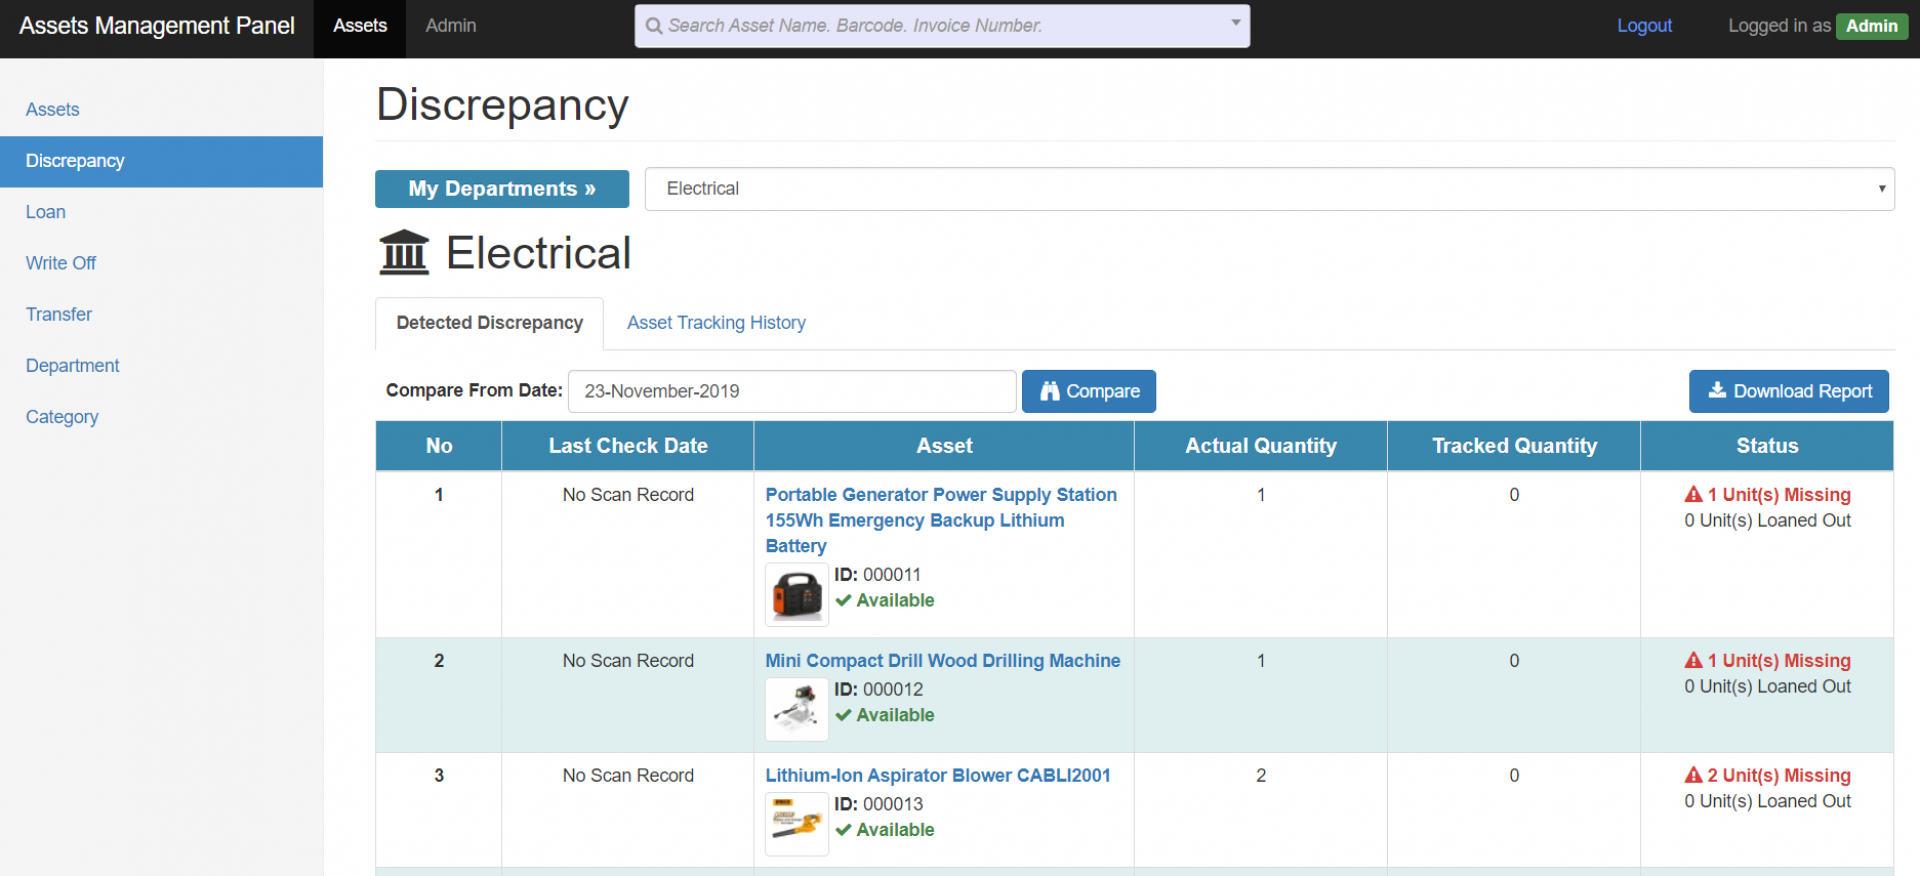This screenshot has width=1920, height=876.
Task: Open Lithium-Ion Aspirator Blower CABLI2001 link
Action: [938, 775]
